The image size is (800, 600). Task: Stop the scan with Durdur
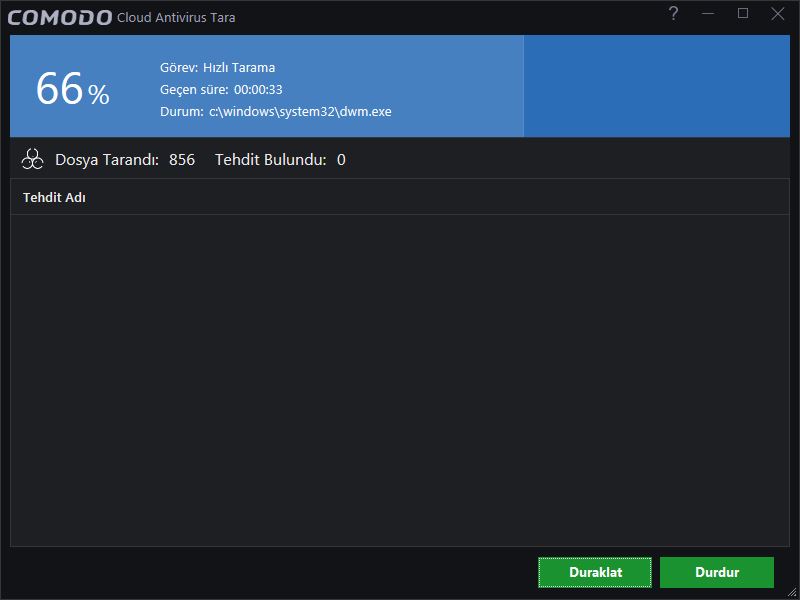point(717,572)
